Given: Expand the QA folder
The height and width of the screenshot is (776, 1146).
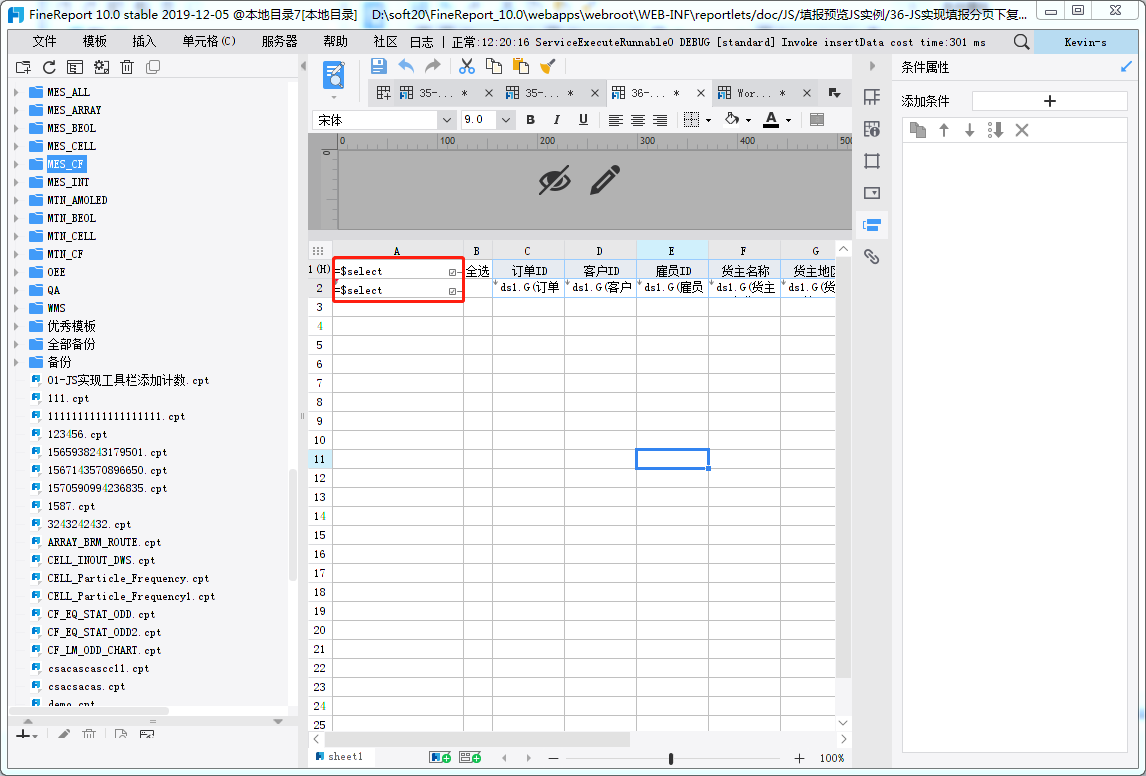Looking at the screenshot, I should pyautogui.click(x=16, y=290).
